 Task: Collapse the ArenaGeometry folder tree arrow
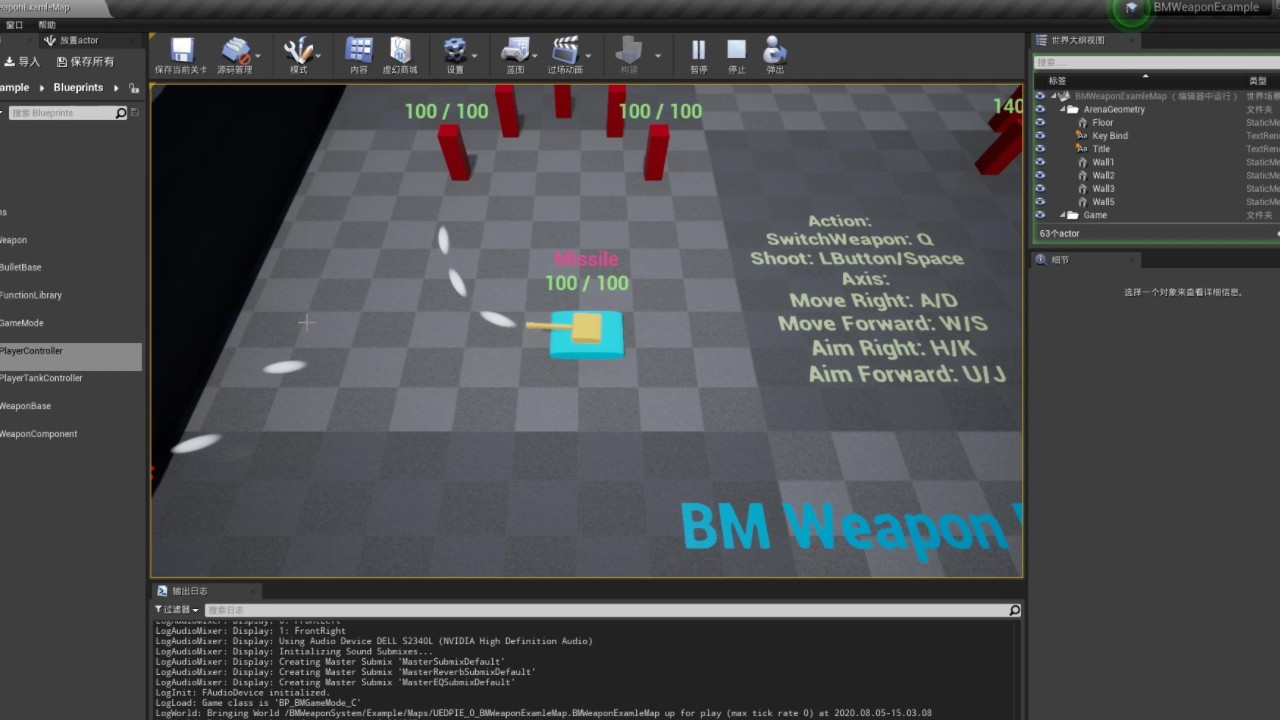pos(1062,110)
